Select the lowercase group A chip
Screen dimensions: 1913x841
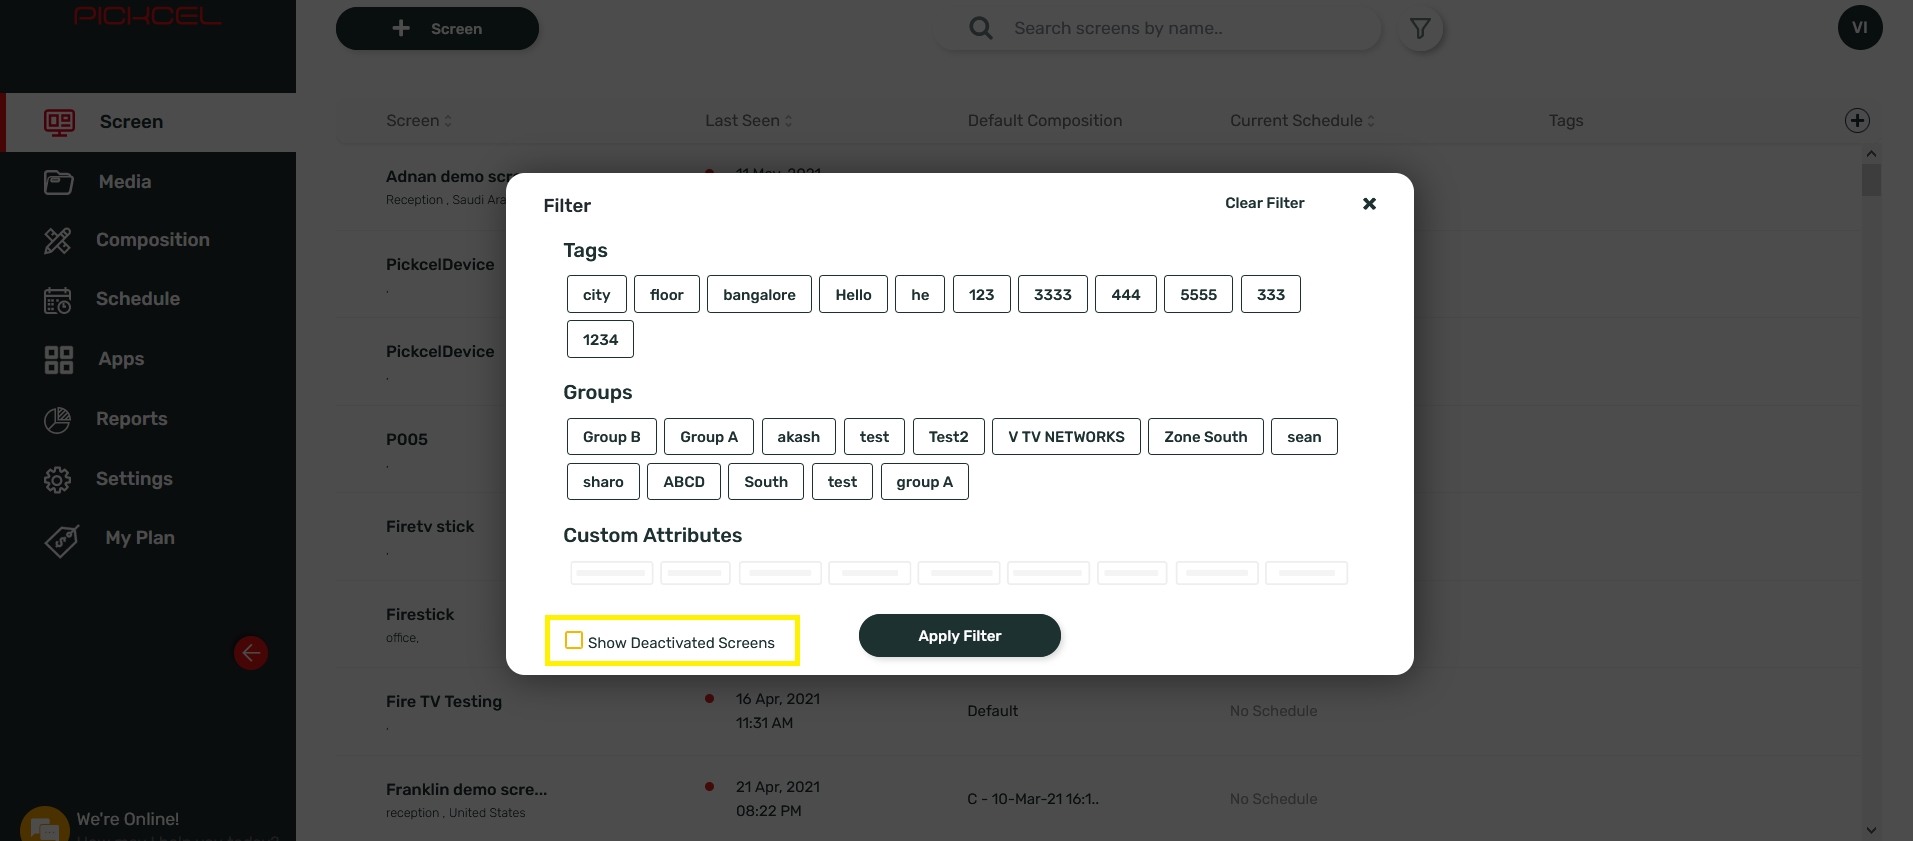[925, 481]
